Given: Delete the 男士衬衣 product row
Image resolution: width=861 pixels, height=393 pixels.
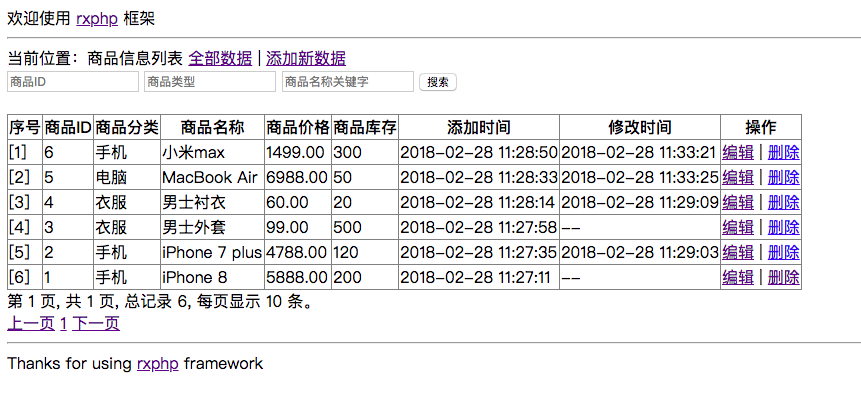Looking at the screenshot, I should point(783,203).
